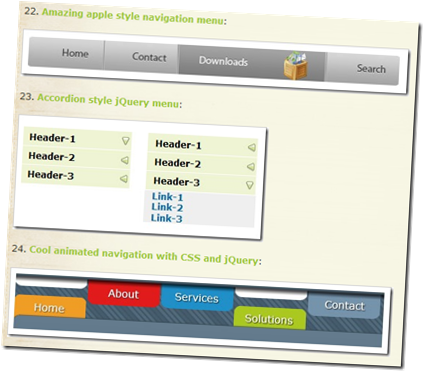424x372 pixels.
Task: Expand Header-2 in the left accordion
Action: click(x=76, y=158)
